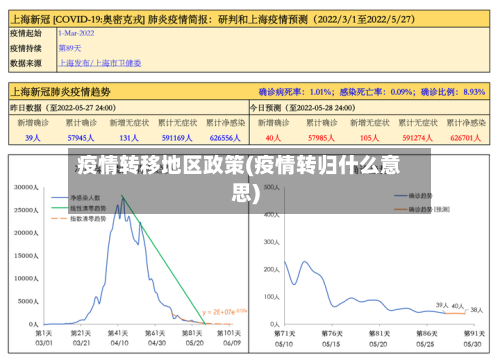
Task: Click the 第41天 x-axis label
Action: pos(118,333)
